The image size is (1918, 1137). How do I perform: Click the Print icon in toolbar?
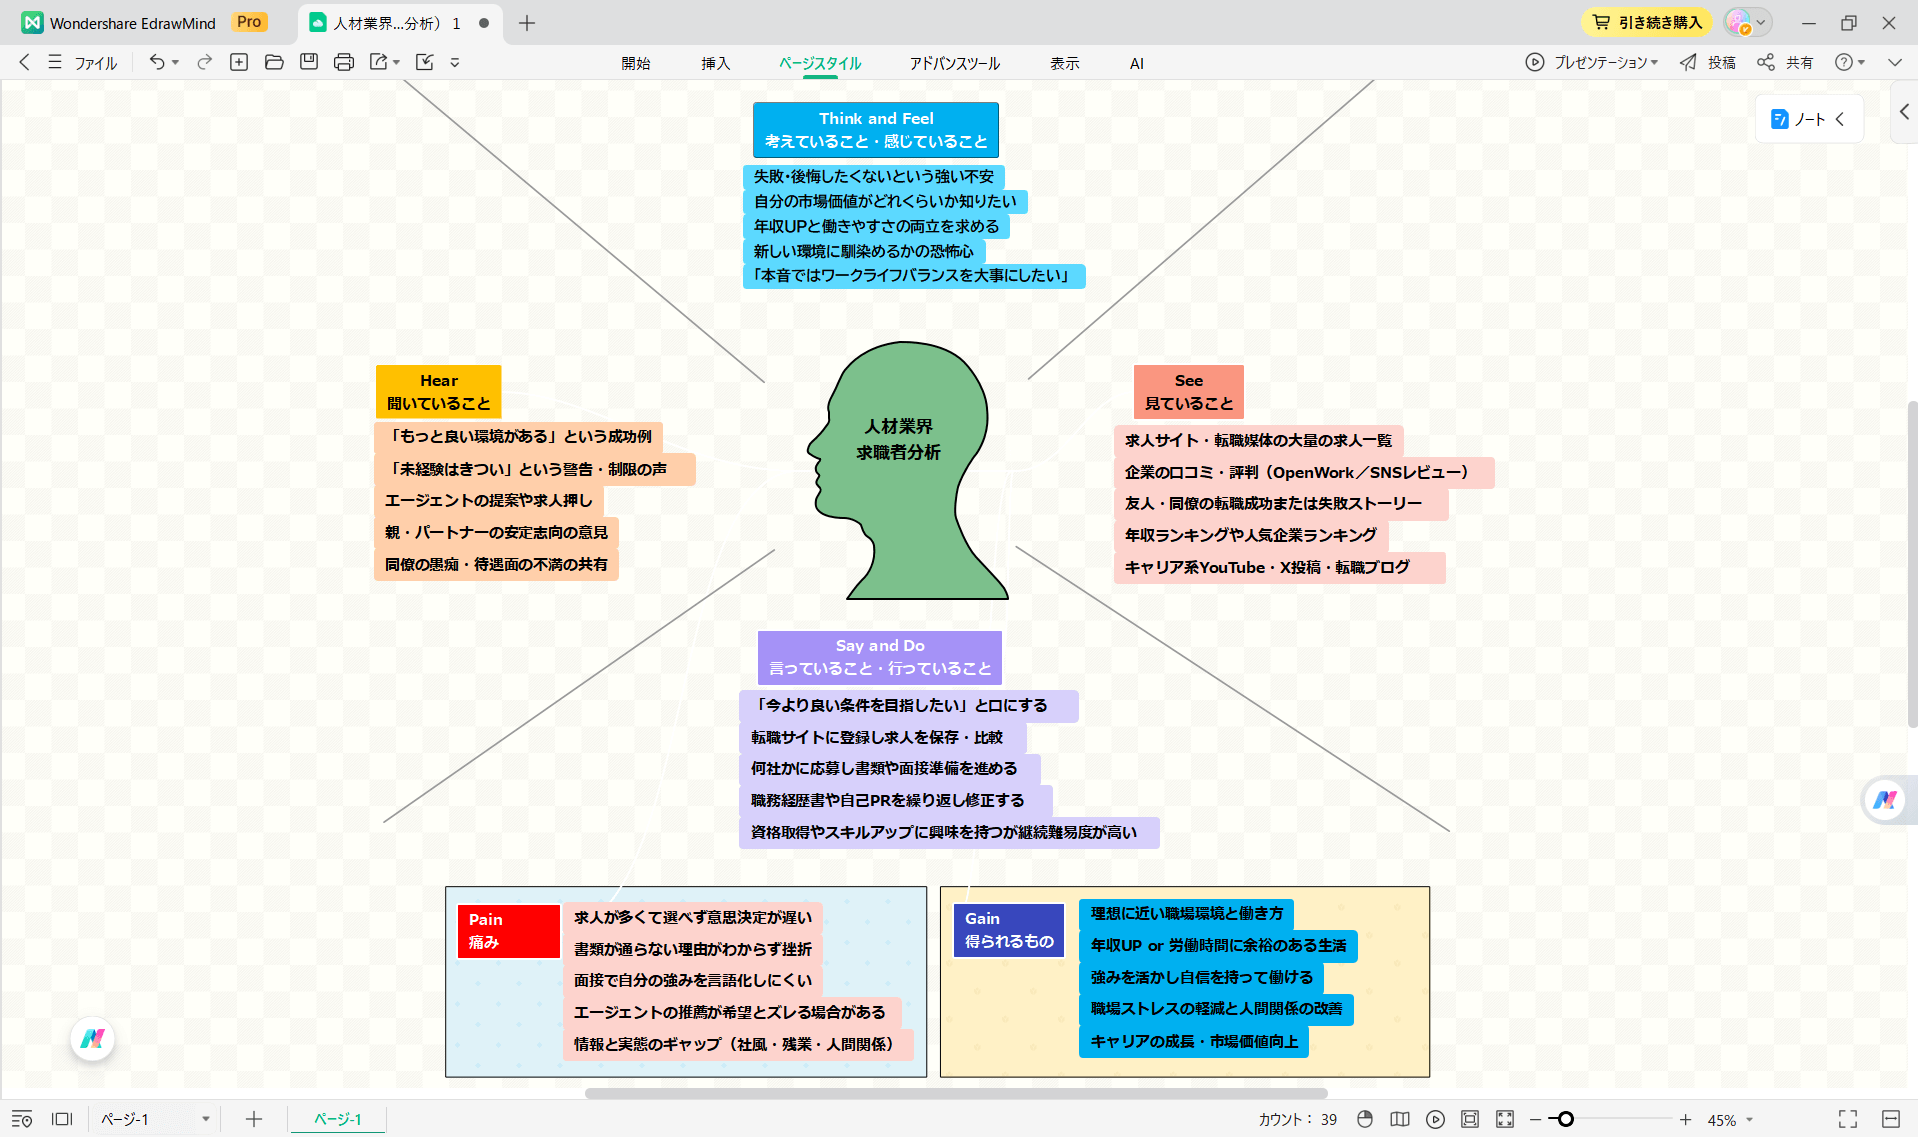(344, 62)
